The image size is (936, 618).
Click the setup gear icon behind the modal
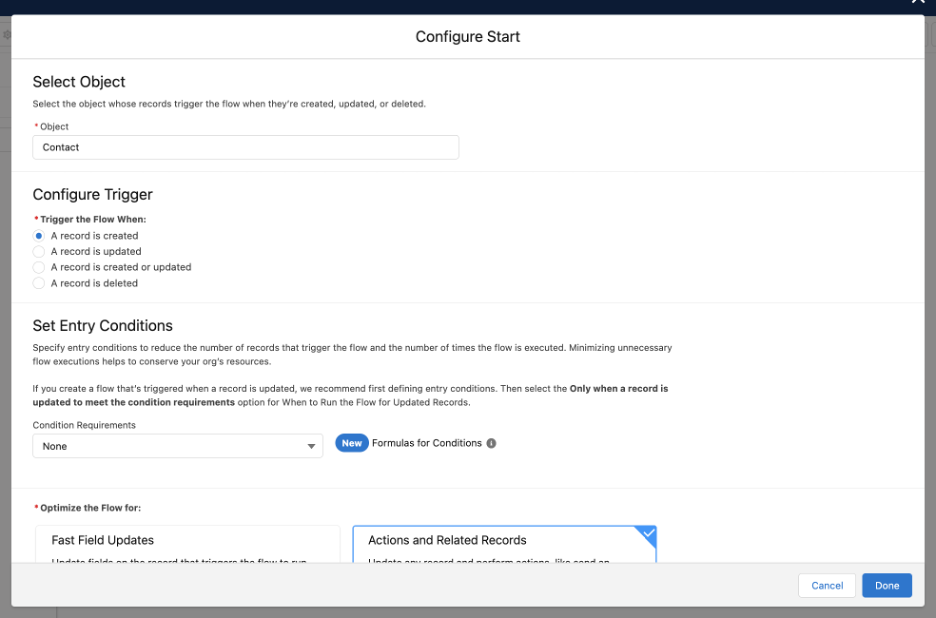(x=8, y=33)
